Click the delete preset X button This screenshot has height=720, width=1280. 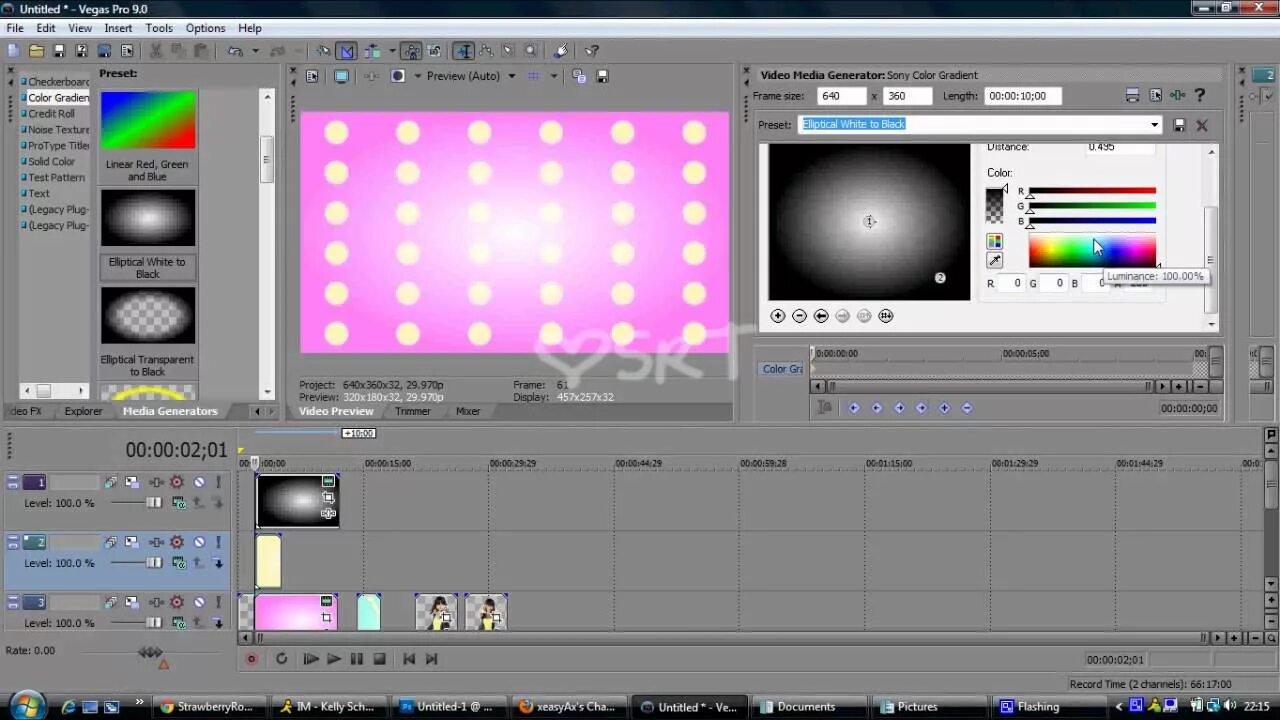(x=1201, y=125)
